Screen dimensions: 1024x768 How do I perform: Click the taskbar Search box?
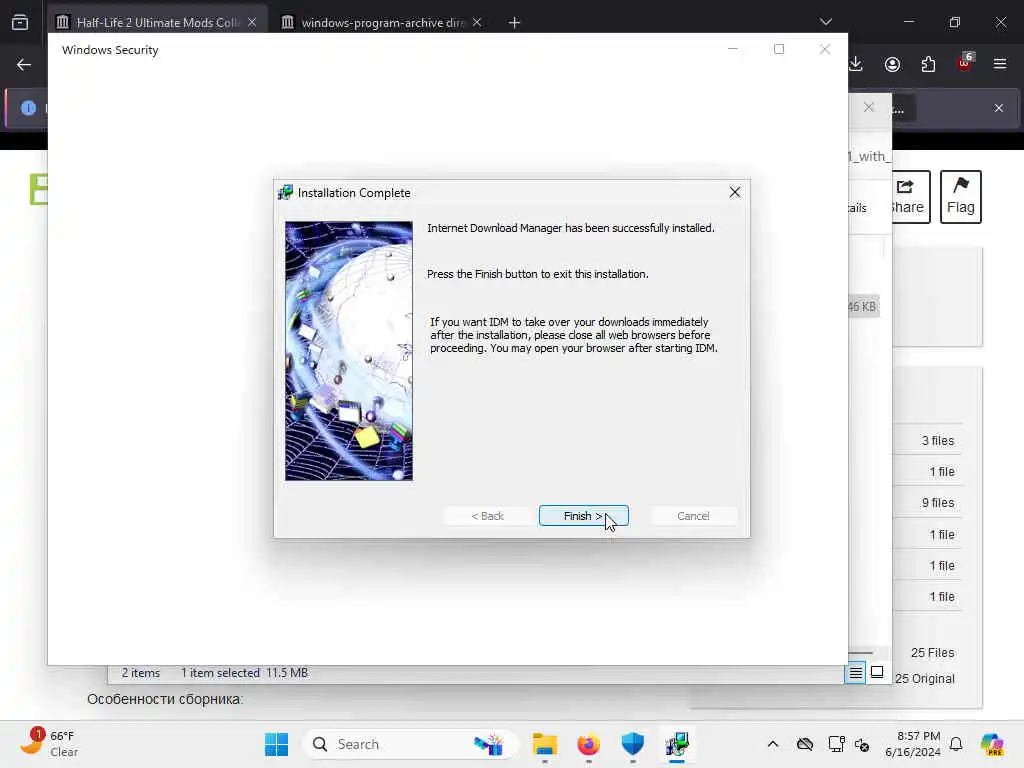[x=410, y=744]
